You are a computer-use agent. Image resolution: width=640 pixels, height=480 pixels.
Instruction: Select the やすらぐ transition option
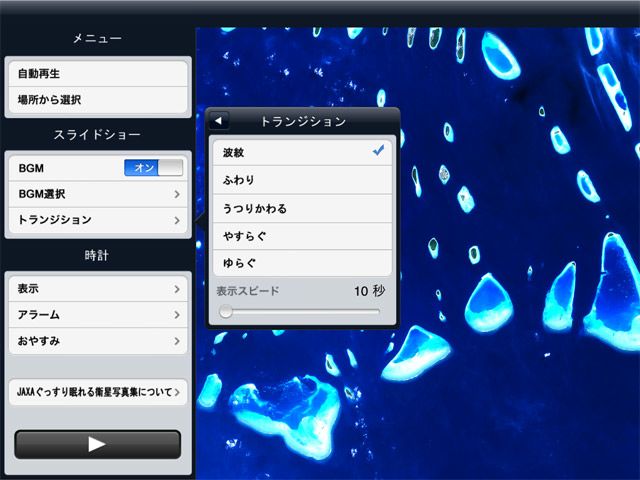302,236
